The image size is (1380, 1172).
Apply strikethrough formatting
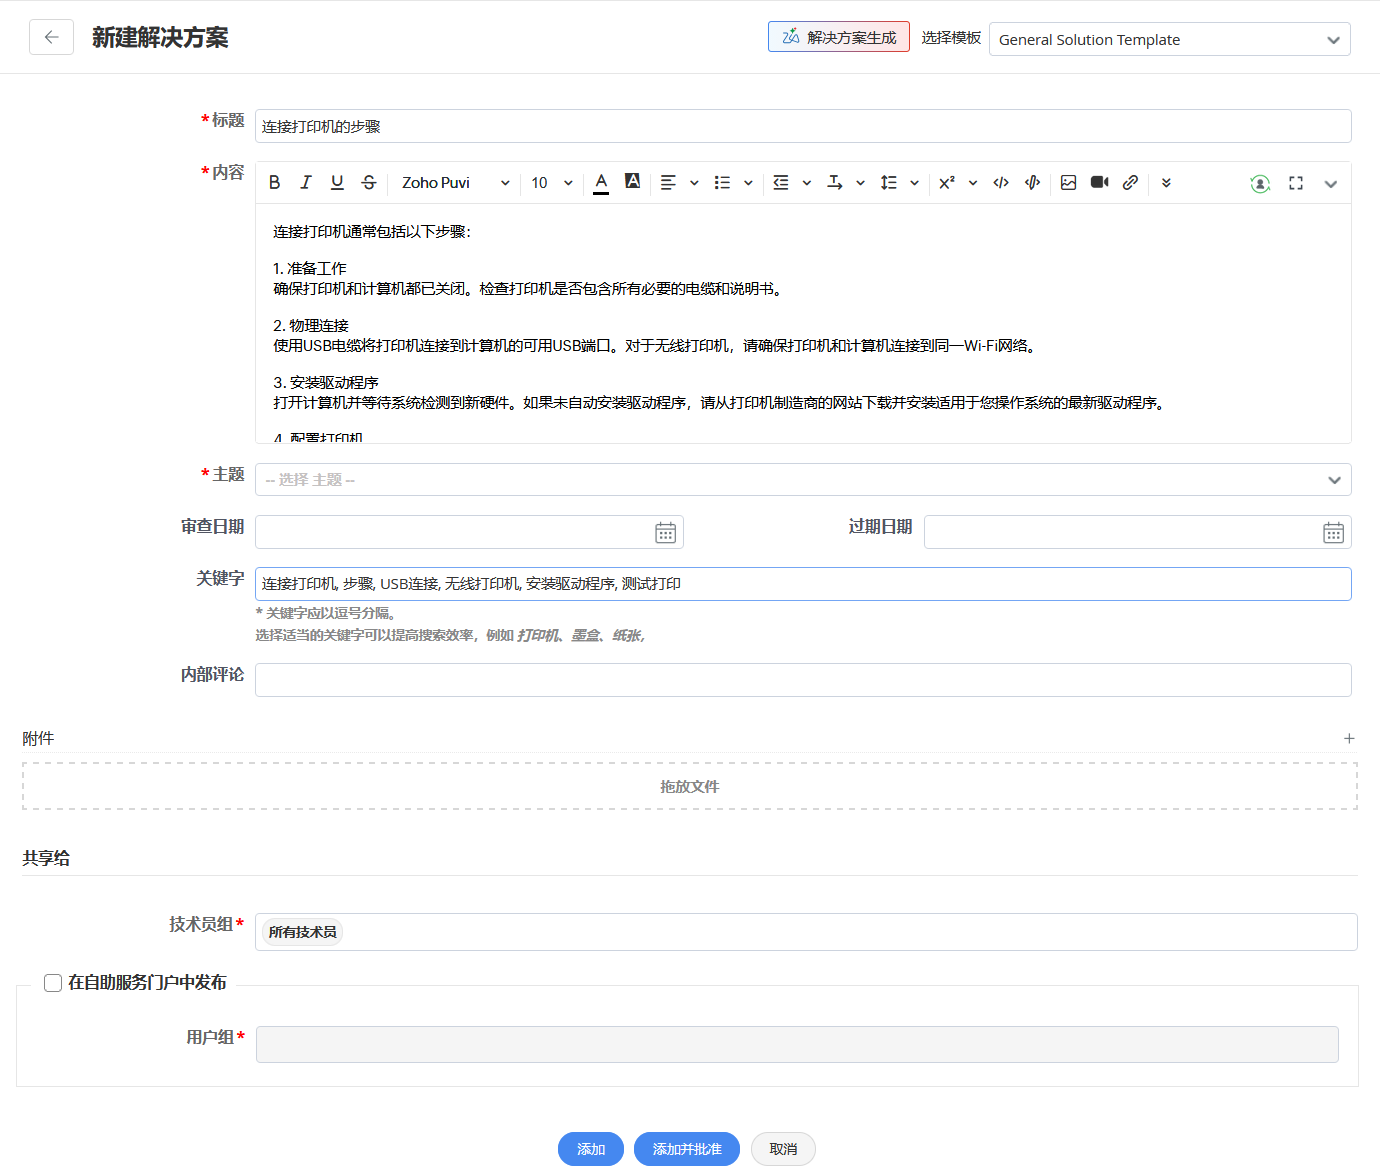tap(369, 182)
